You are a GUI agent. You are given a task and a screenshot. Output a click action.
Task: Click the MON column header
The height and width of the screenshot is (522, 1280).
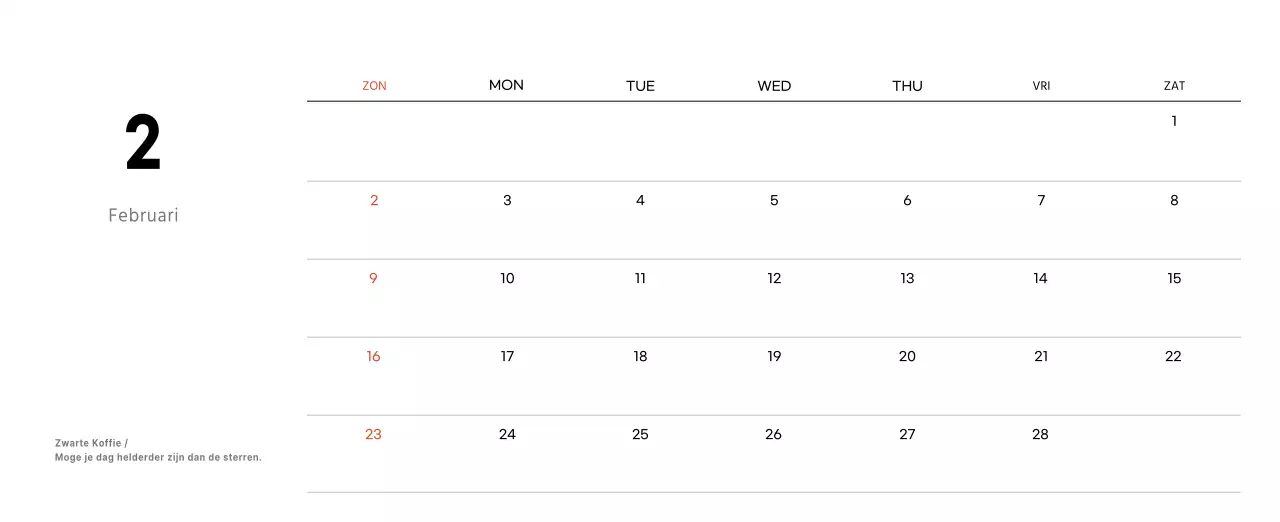(x=506, y=85)
